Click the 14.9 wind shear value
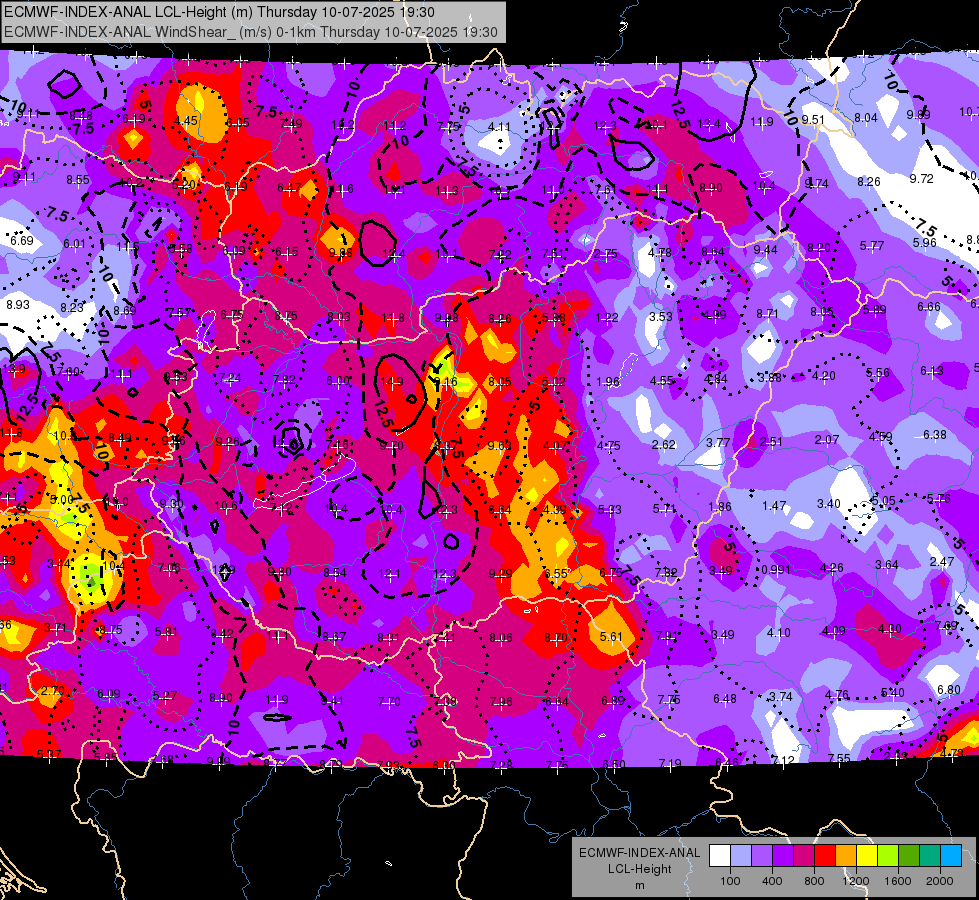979x900 pixels. point(391,382)
